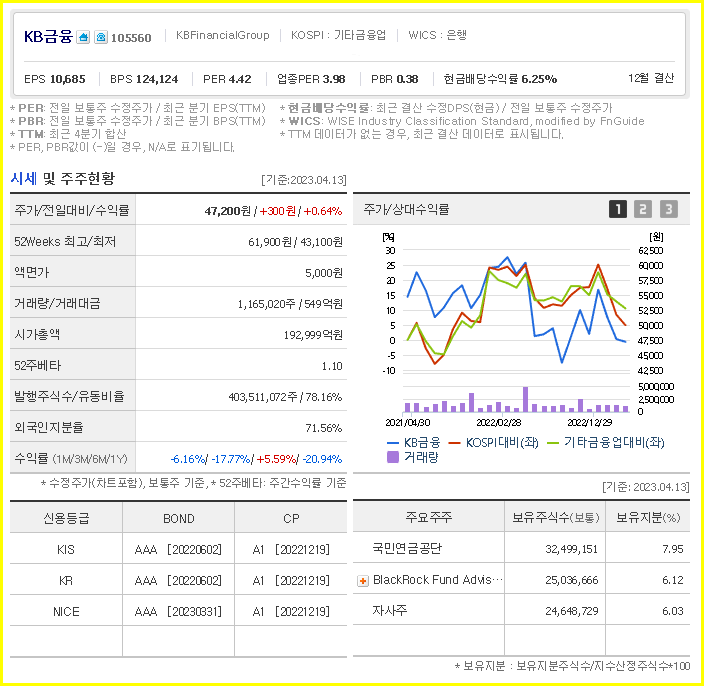This screenshot has width=704, height=686.
Task: Click the KR credit rating row label
Action: coord(66,580)
